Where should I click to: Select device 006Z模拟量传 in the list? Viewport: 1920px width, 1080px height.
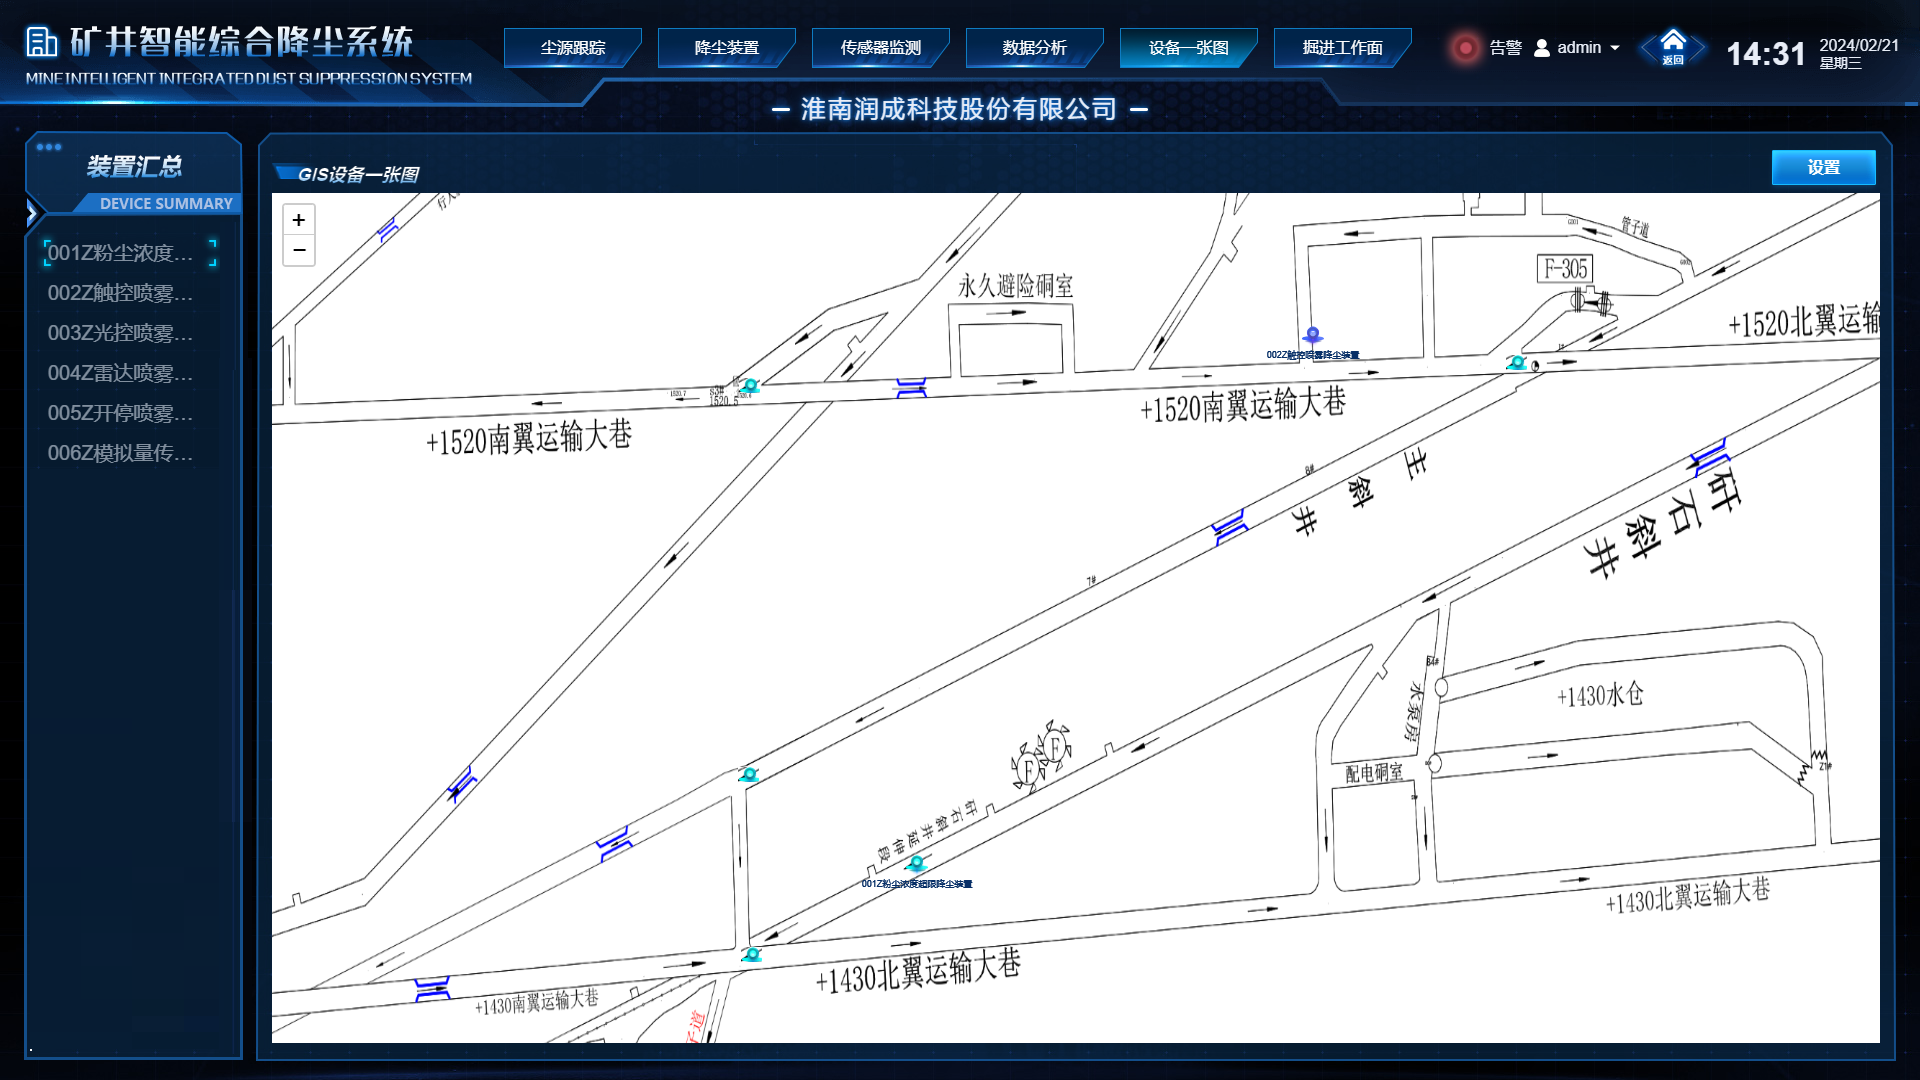120,453
